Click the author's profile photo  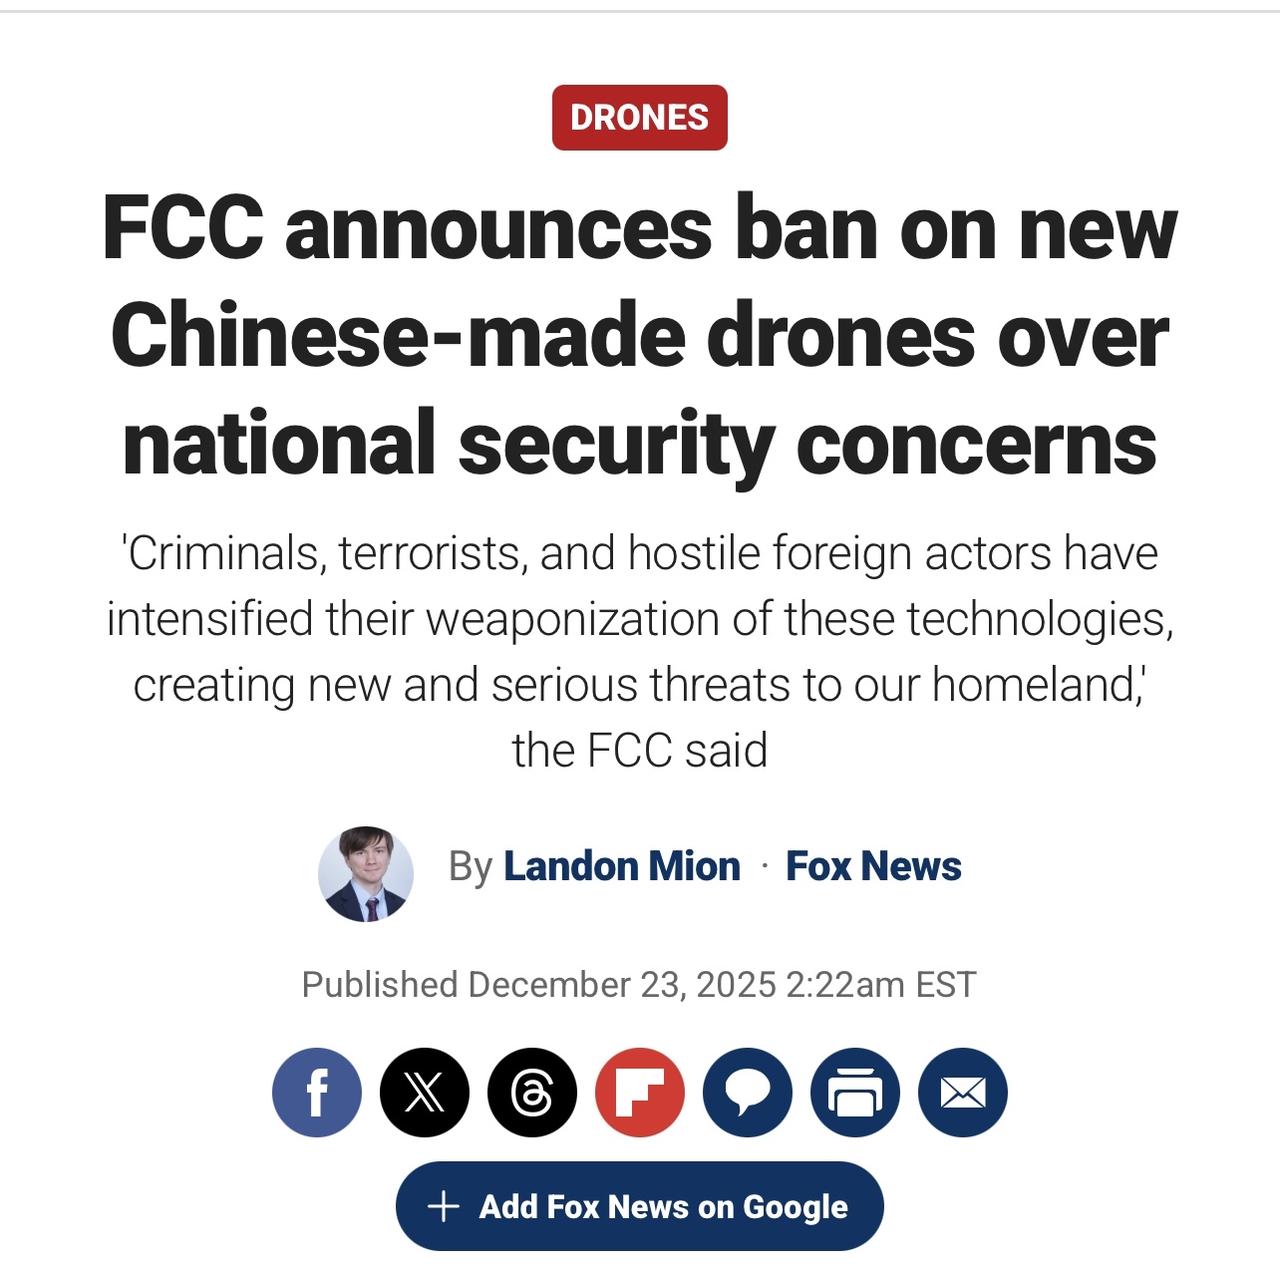[x=366, y=873]
